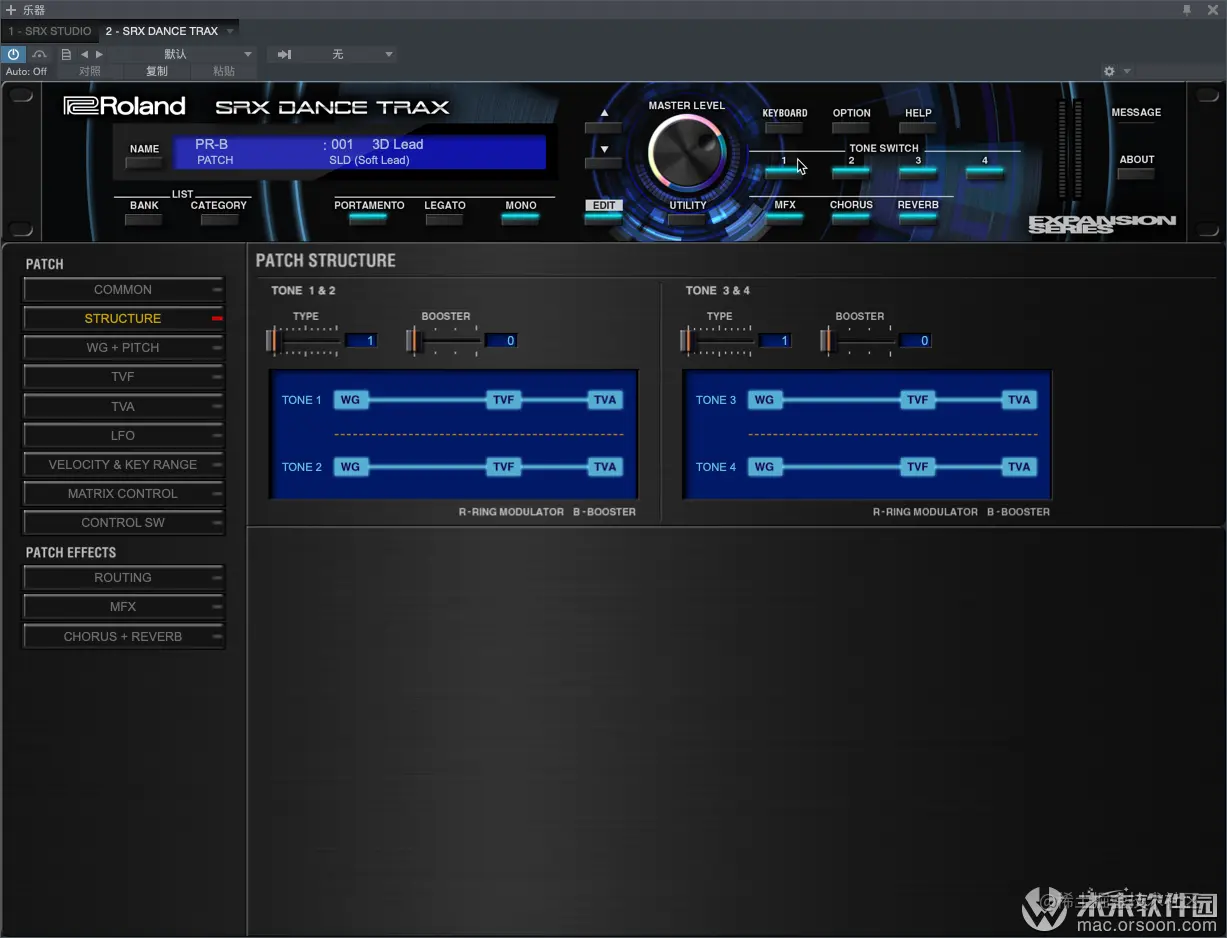Click the TVF block of TONE 2
Viewport: 1227px width, 938px height.
click(503, 467)
